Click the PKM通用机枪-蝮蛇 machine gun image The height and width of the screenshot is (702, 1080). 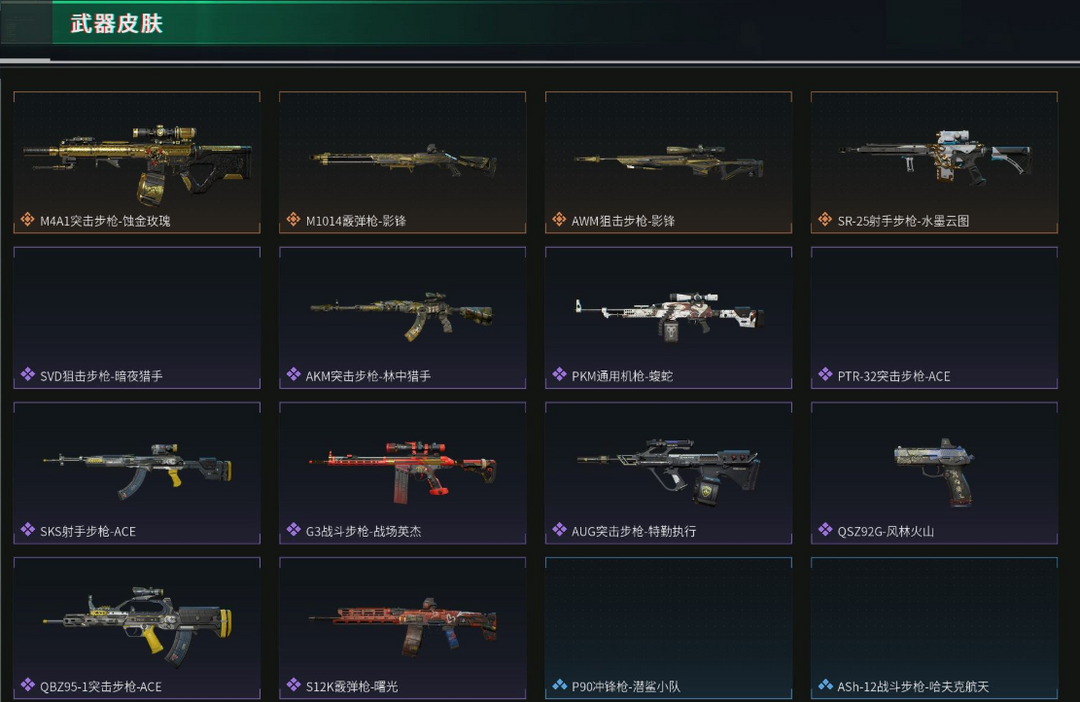coord(669,317)
